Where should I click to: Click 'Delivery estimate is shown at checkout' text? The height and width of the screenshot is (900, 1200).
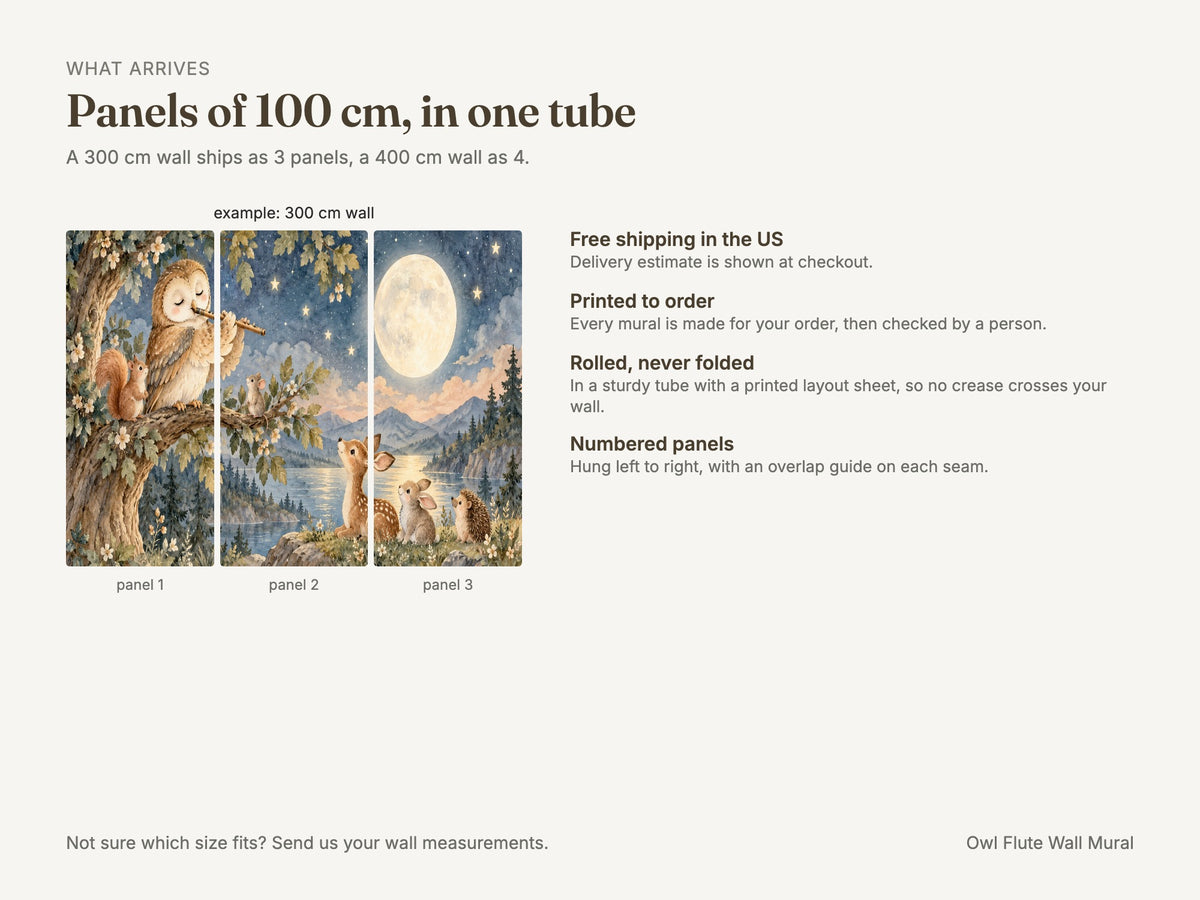coord(722,262)
